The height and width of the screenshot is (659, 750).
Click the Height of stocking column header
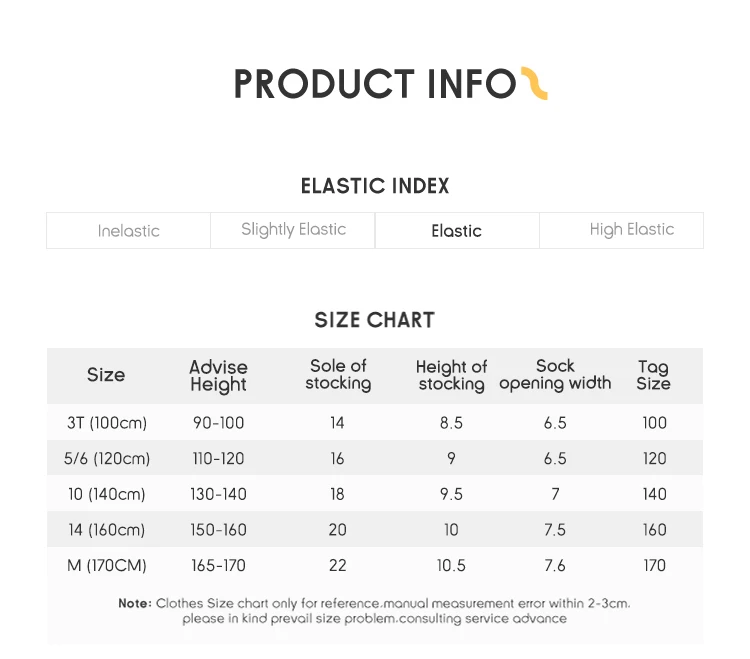451,375
